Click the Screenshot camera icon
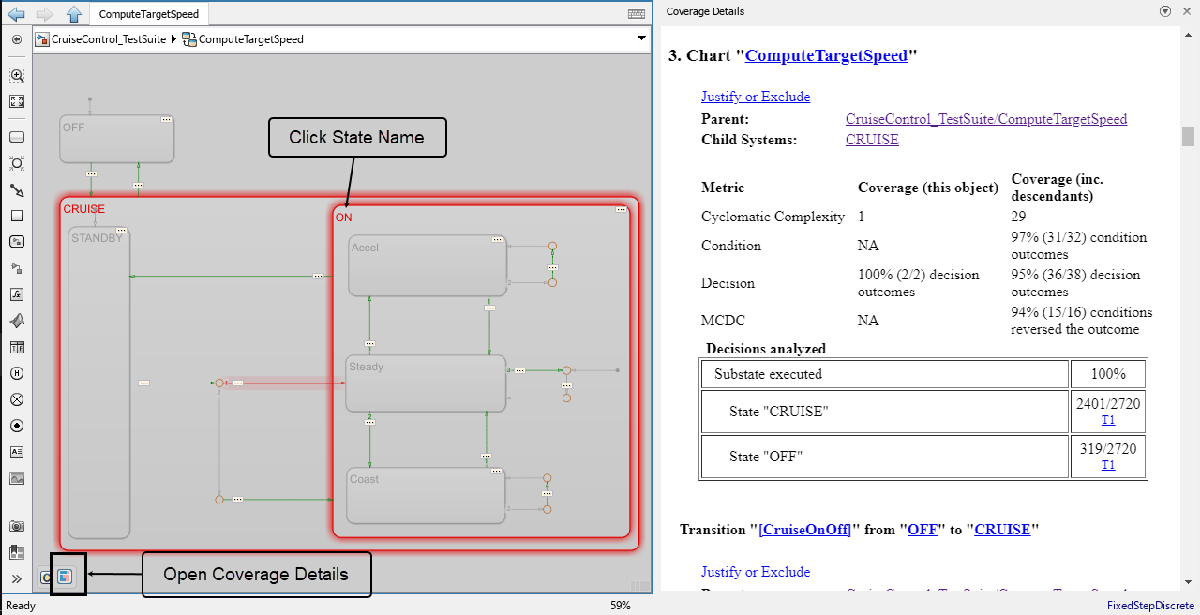The width and height of the screenshot is (1200, 615). [x=17, y=526]
